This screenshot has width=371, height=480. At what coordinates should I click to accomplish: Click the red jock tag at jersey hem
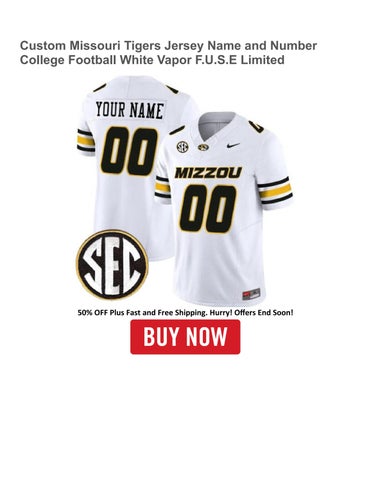251,294
